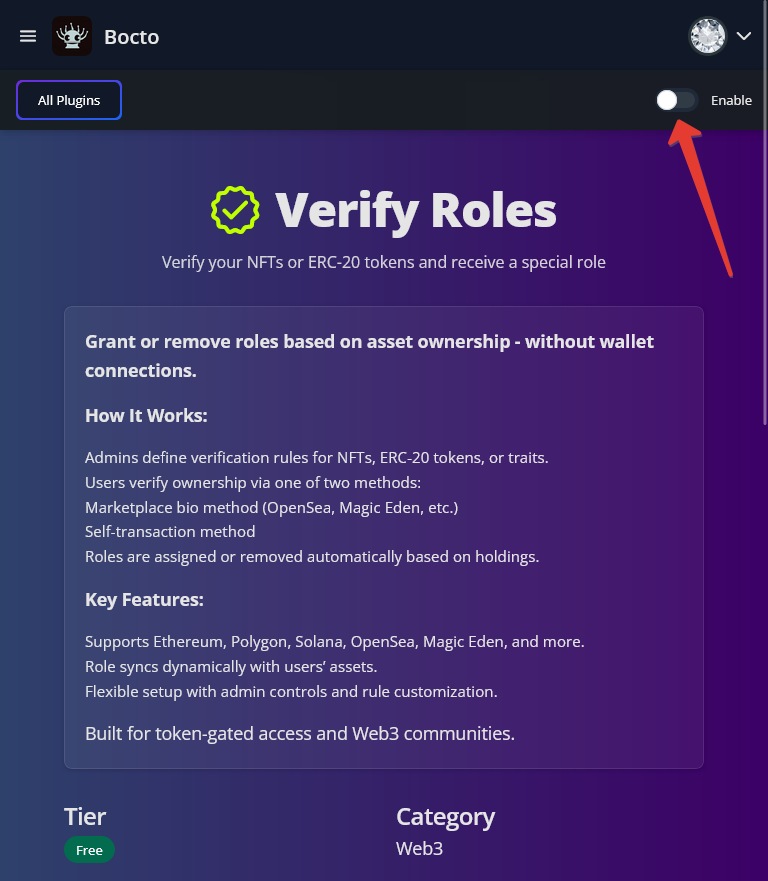
Task: Click the green verified badge icon
Action: coord(235,210)
